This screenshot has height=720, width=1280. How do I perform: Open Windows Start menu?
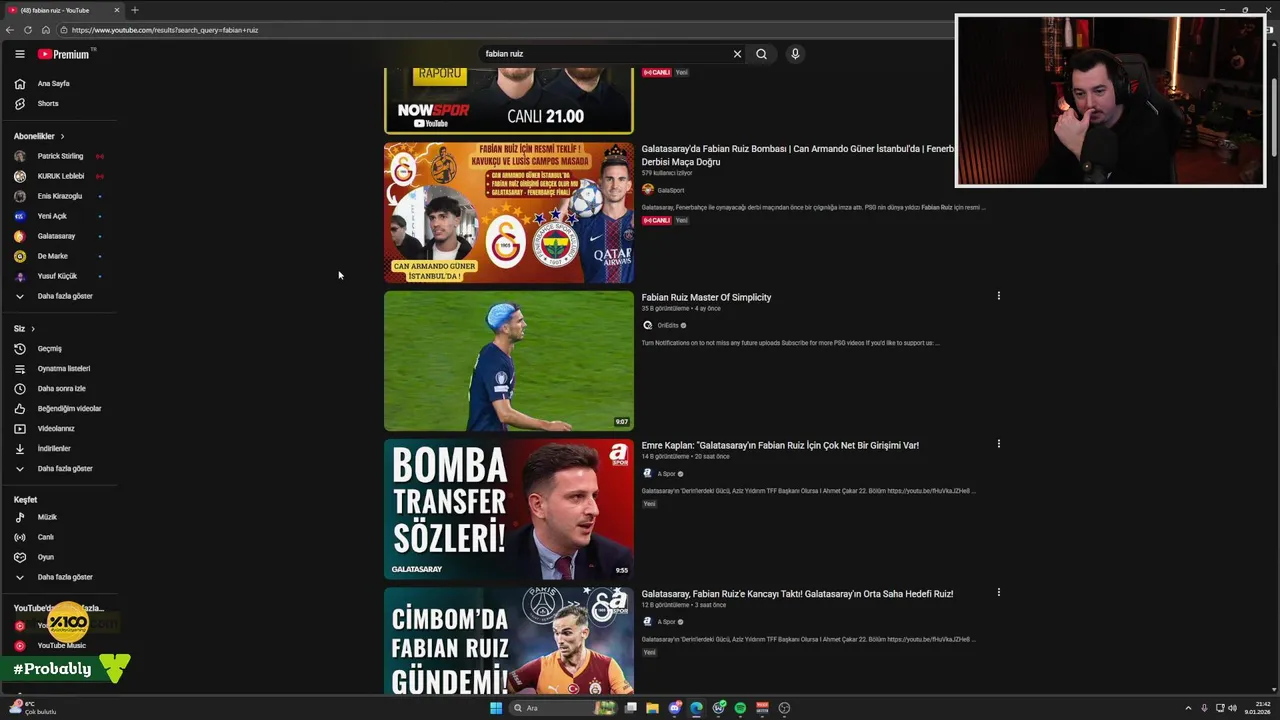coord(495,708)
